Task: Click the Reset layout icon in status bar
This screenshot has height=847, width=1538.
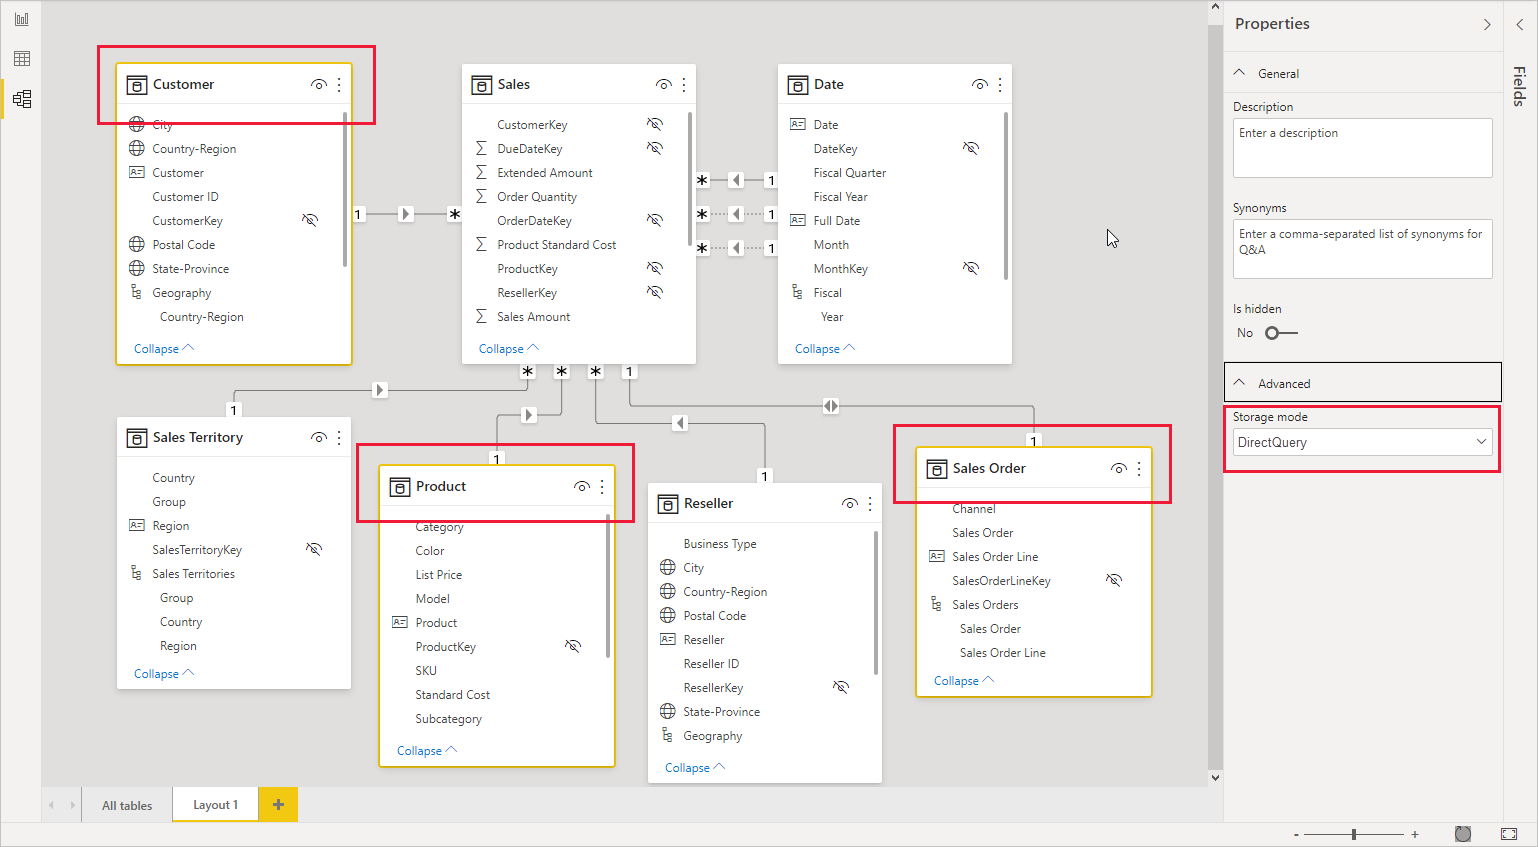Action: [1463, 834]
